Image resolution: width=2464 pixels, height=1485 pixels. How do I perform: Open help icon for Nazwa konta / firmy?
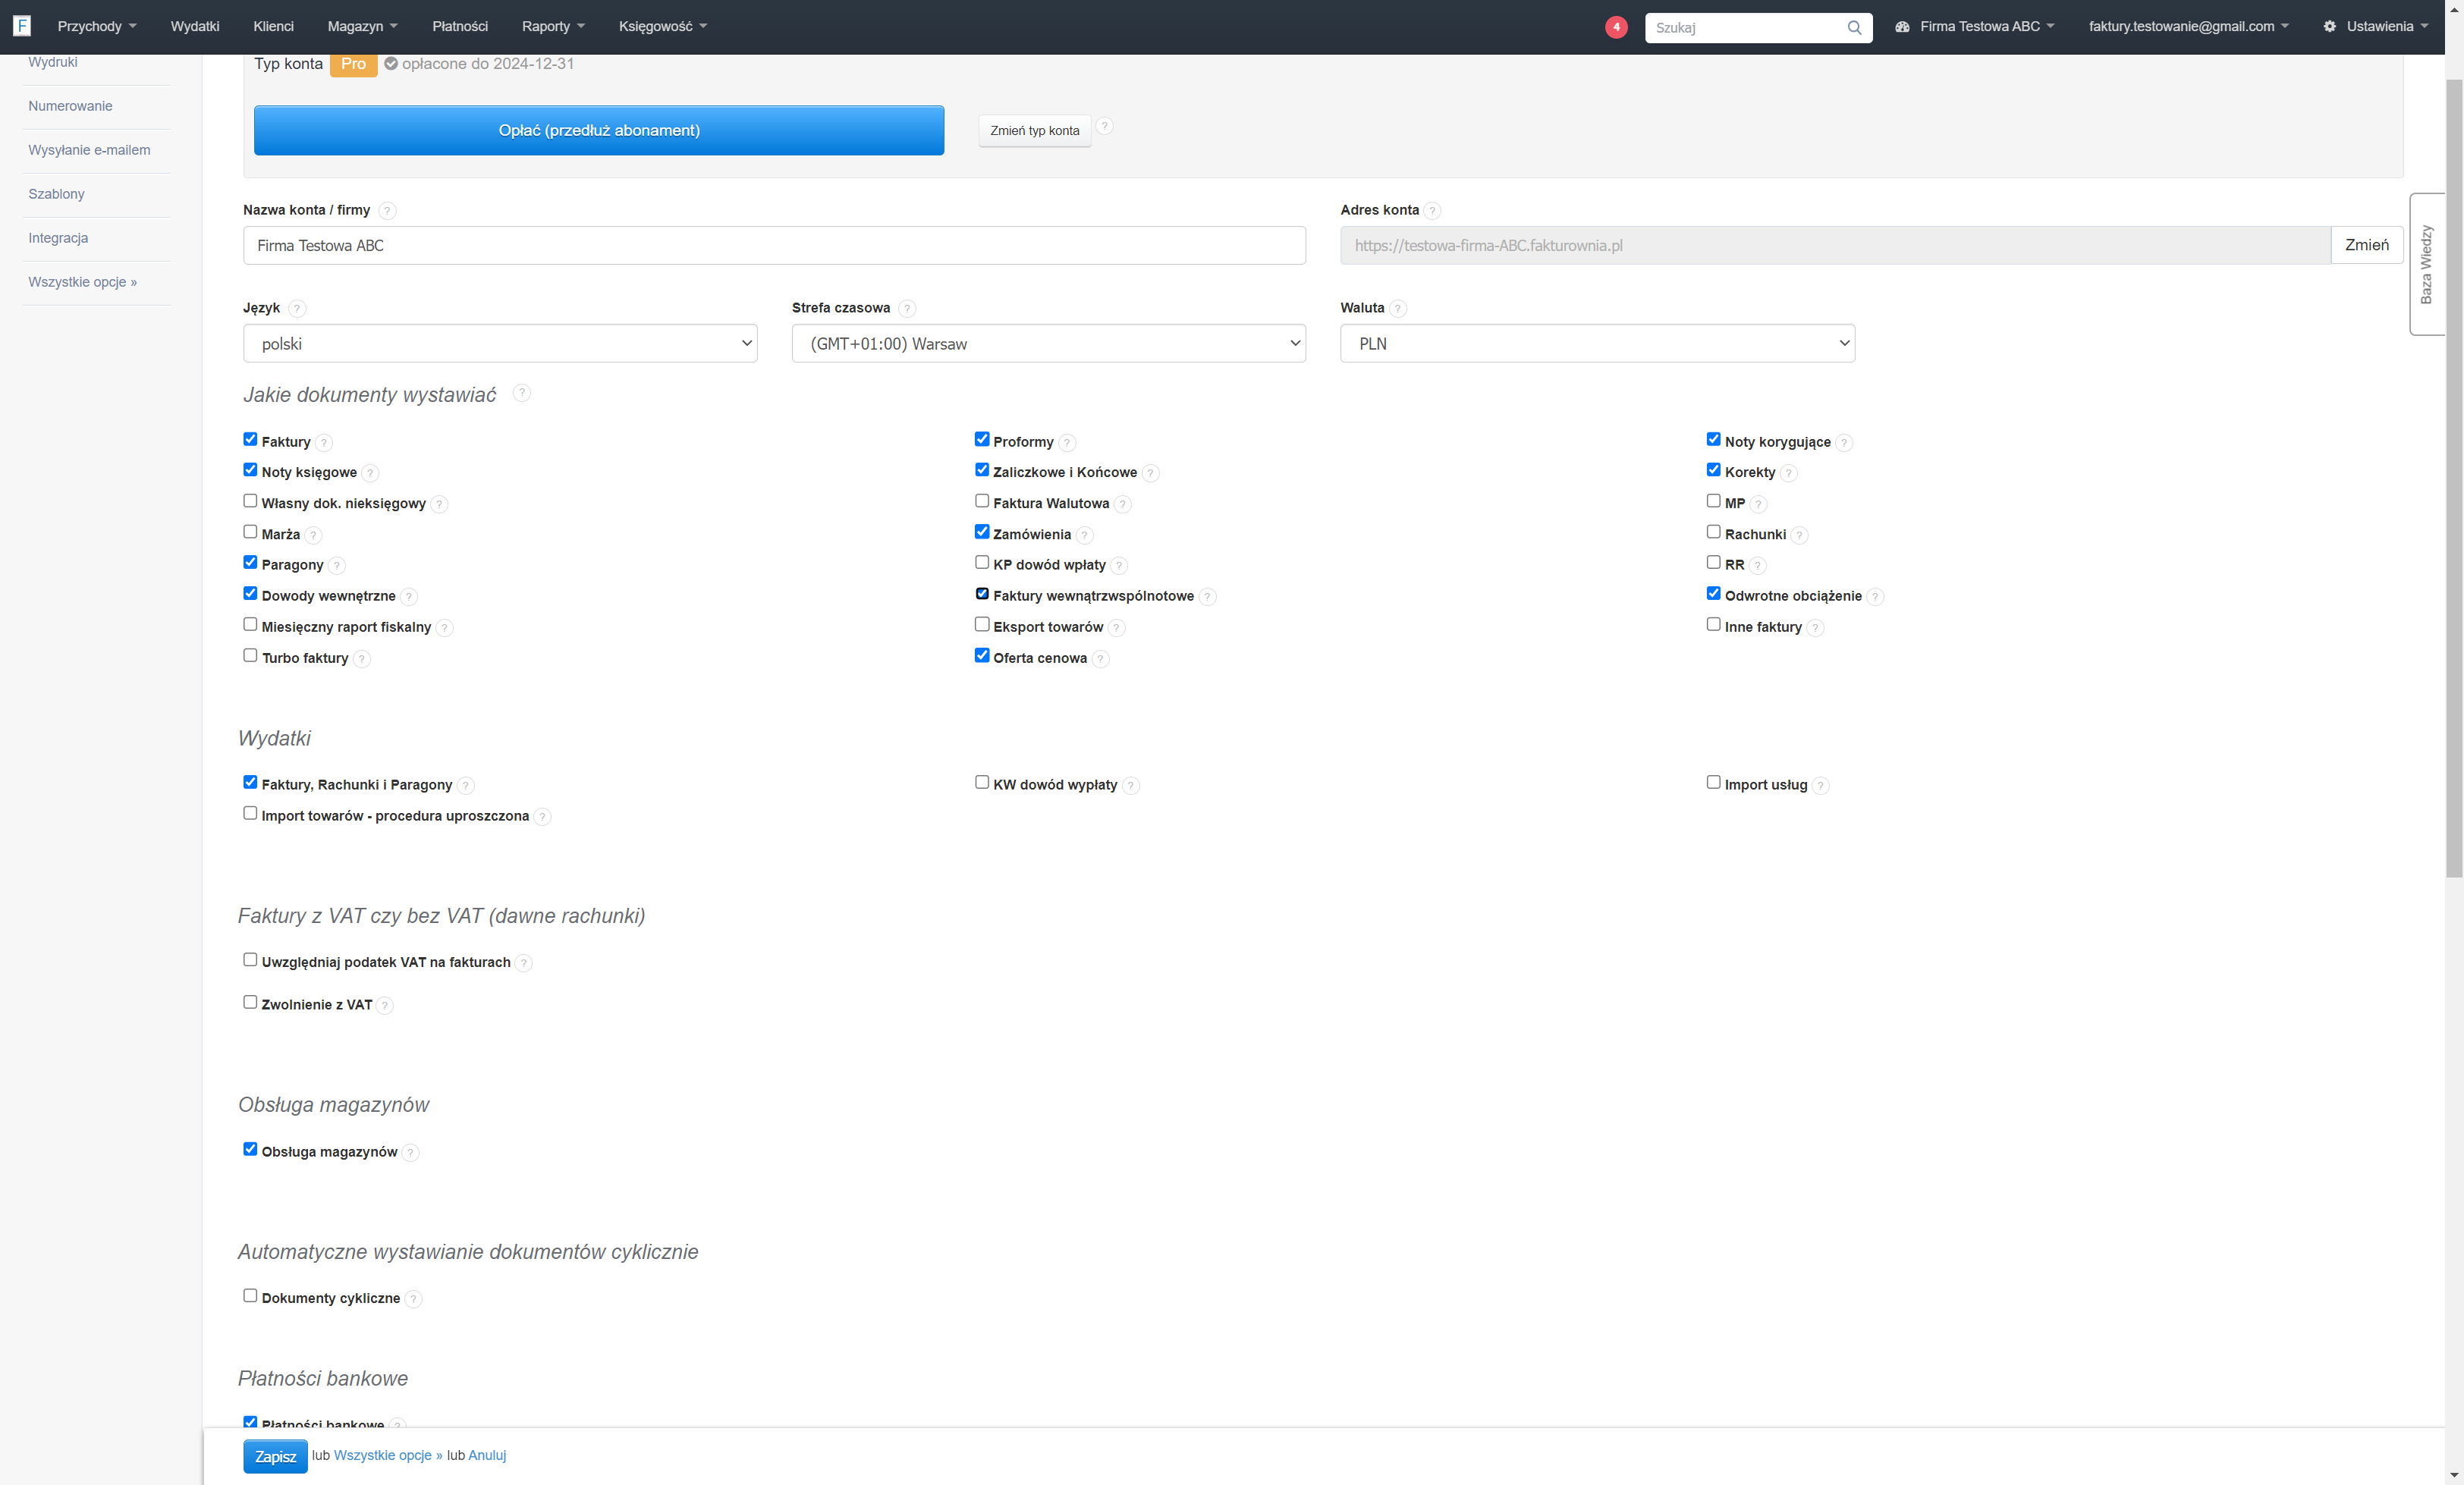click(387, 210)
